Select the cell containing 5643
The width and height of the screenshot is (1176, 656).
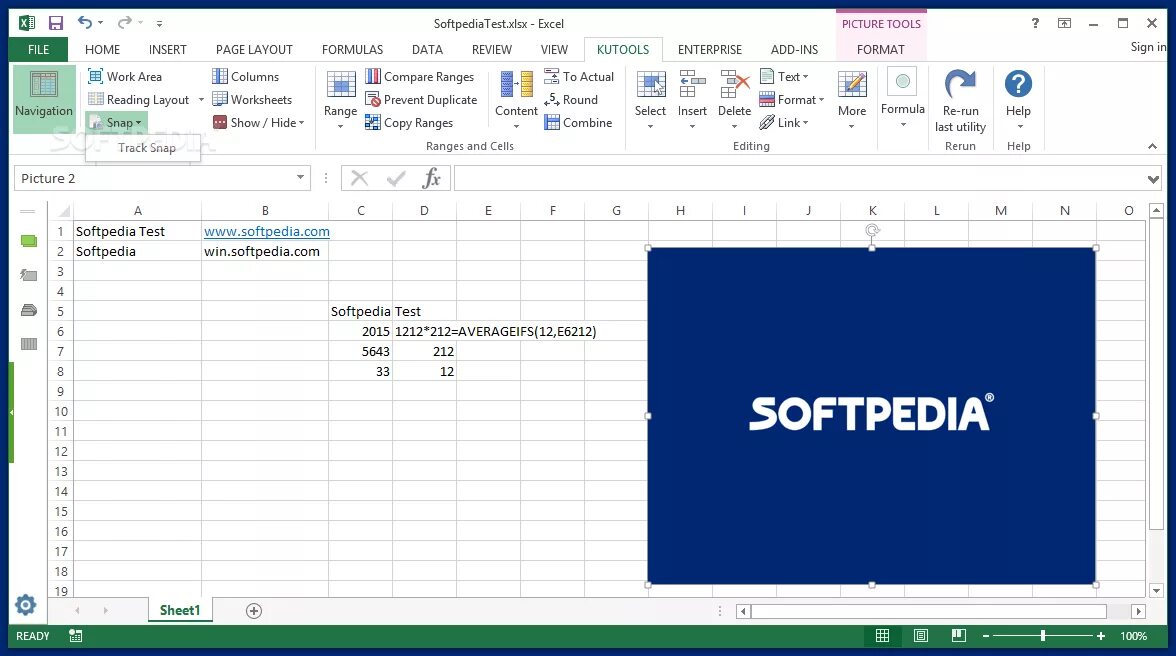pyautogui.click(x=360, y=351)
